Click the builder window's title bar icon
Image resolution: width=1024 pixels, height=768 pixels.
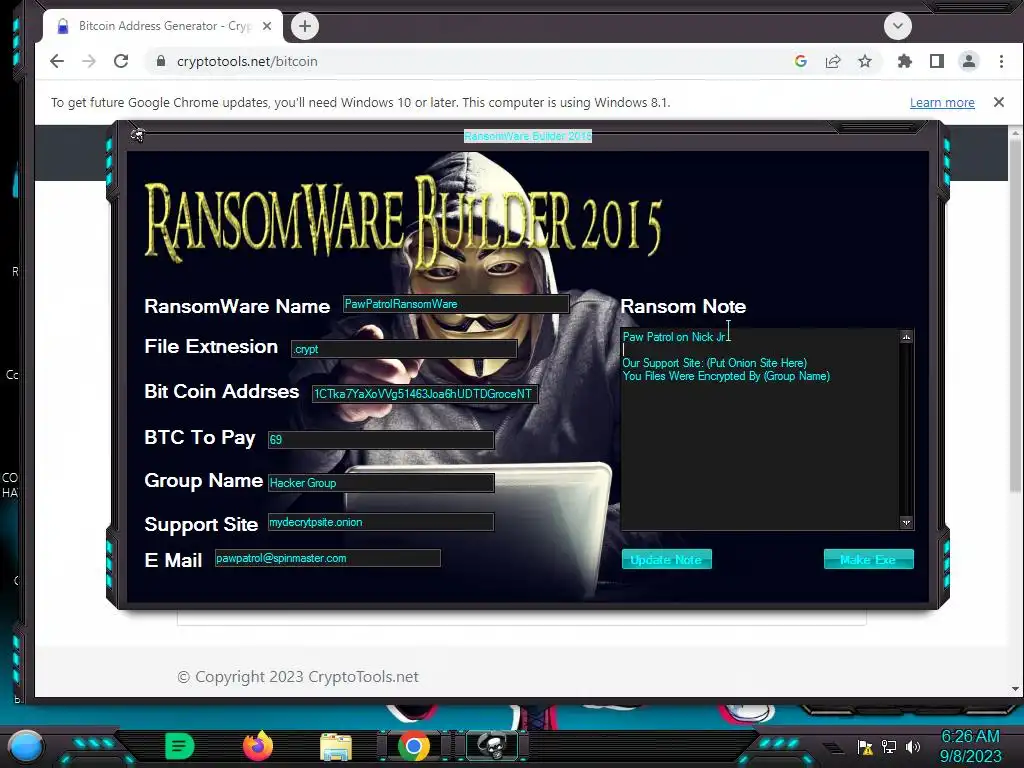[137, 135]
